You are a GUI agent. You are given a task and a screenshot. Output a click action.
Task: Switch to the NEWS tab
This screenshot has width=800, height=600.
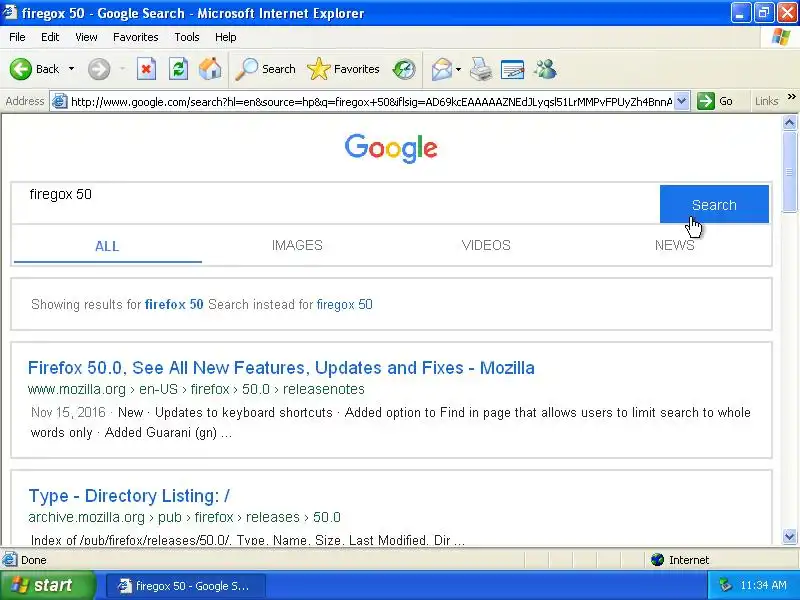(x=674, y=245)
